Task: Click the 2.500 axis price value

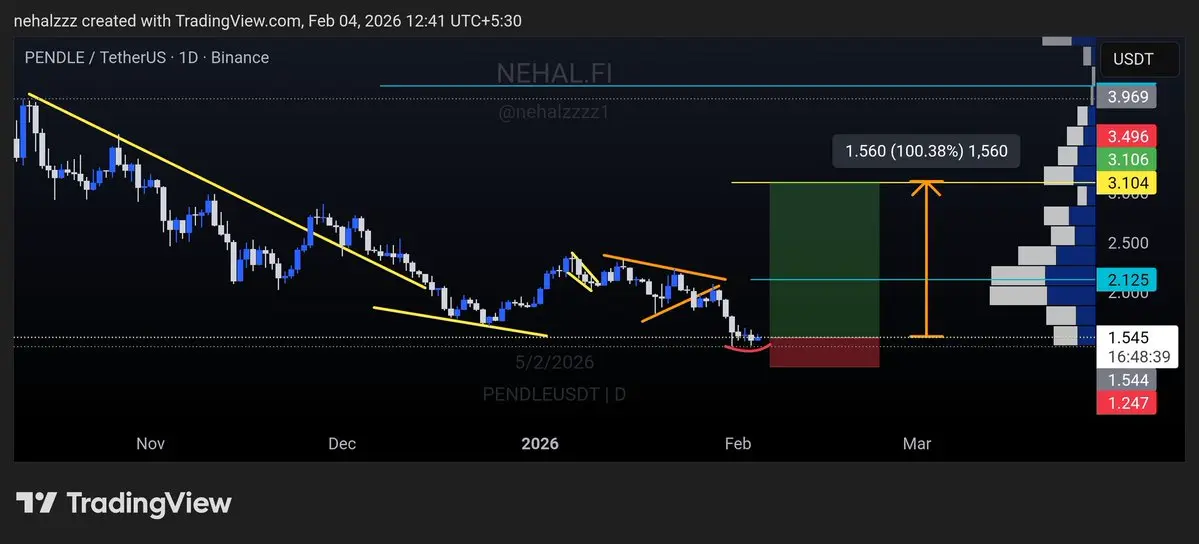Action: pyautogui.click(x=1128, y=243)
